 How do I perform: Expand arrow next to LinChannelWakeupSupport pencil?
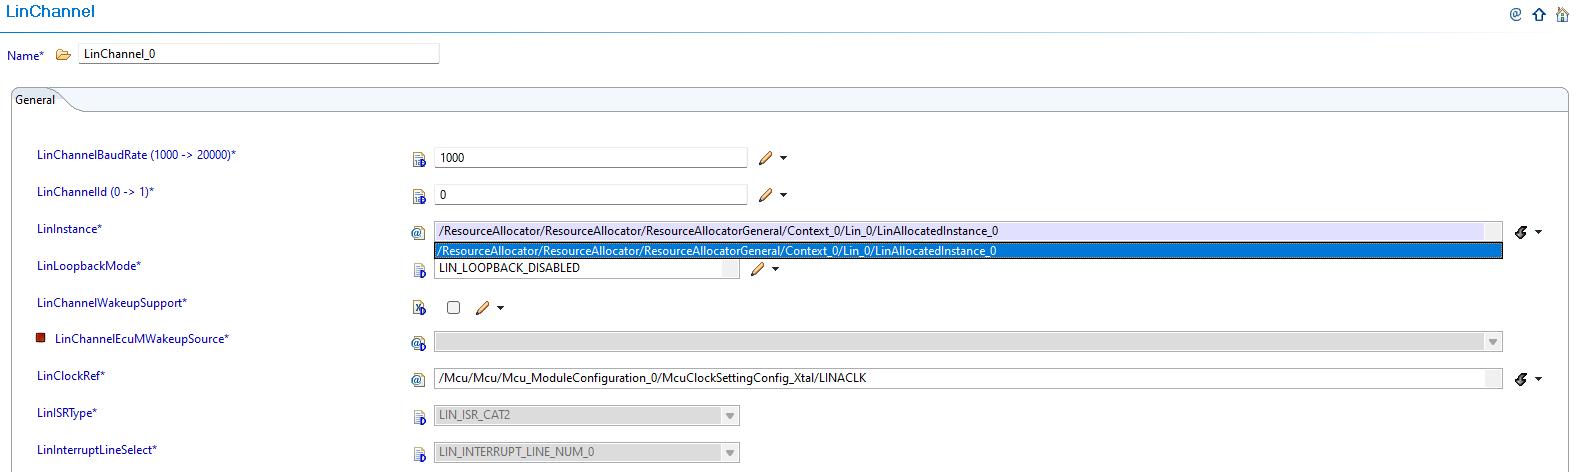click(501, 308)
